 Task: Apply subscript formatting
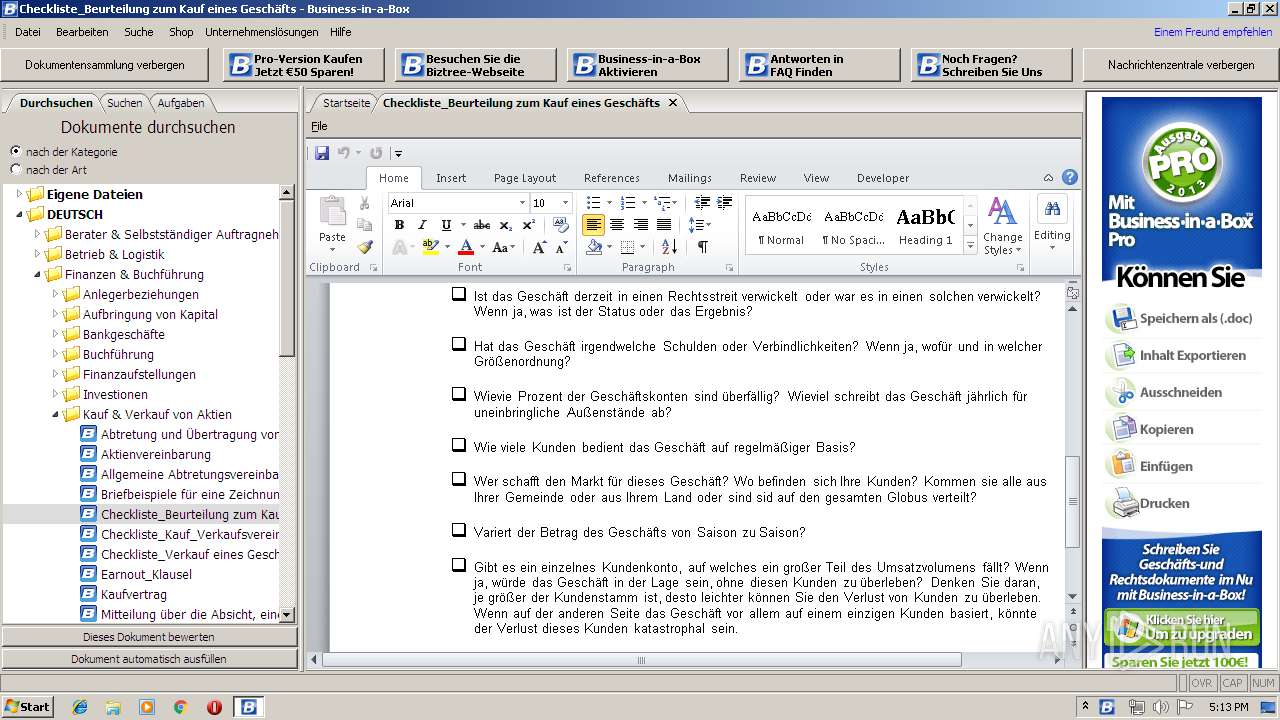(505, 225)
